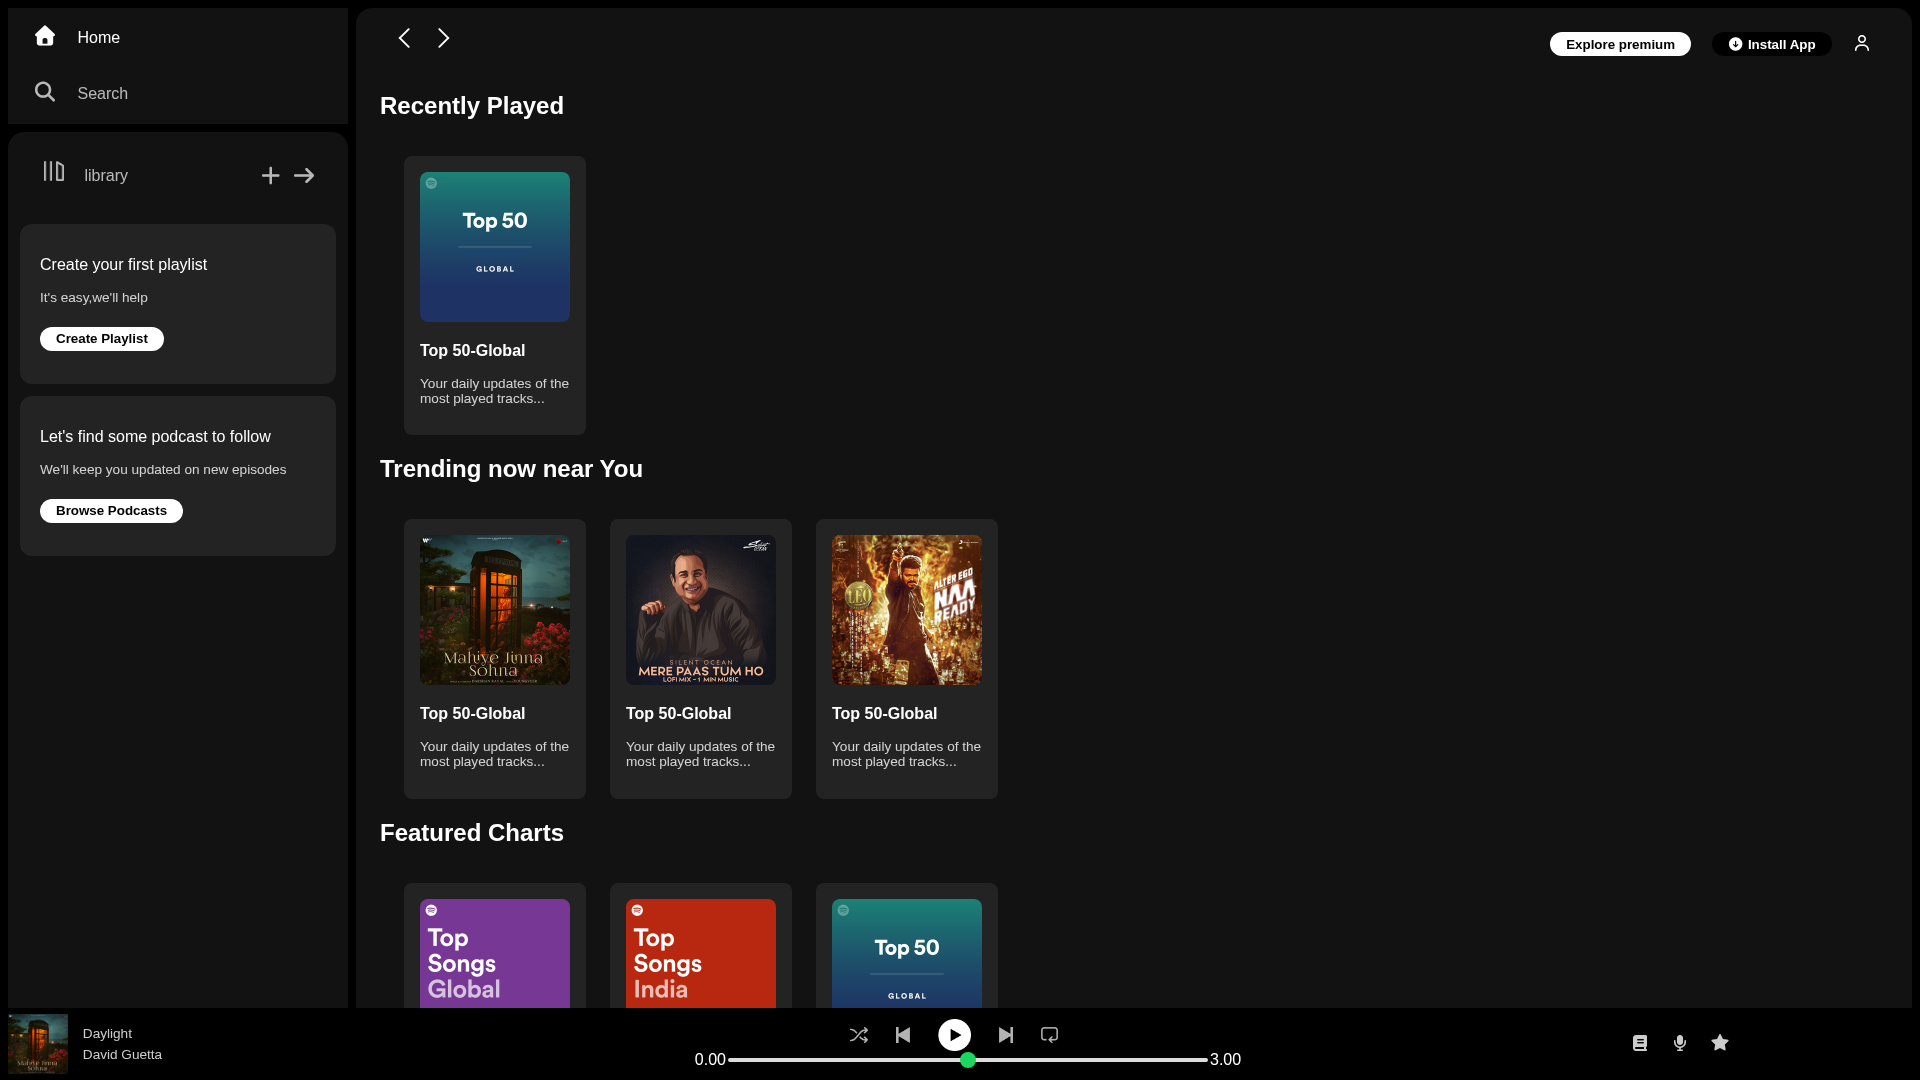Click the Daylight song title
The image size is (1920, 1080).
click(x=107, y=1034)
